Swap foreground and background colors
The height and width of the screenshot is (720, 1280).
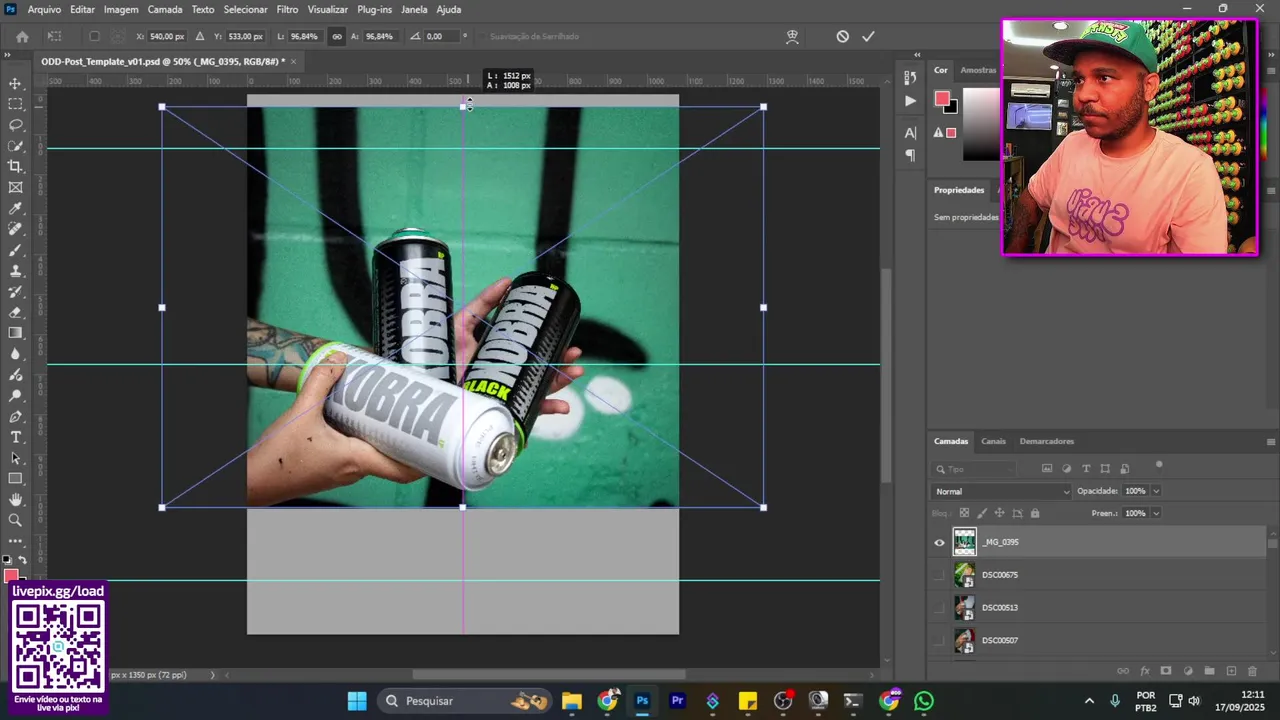(22, 560)
